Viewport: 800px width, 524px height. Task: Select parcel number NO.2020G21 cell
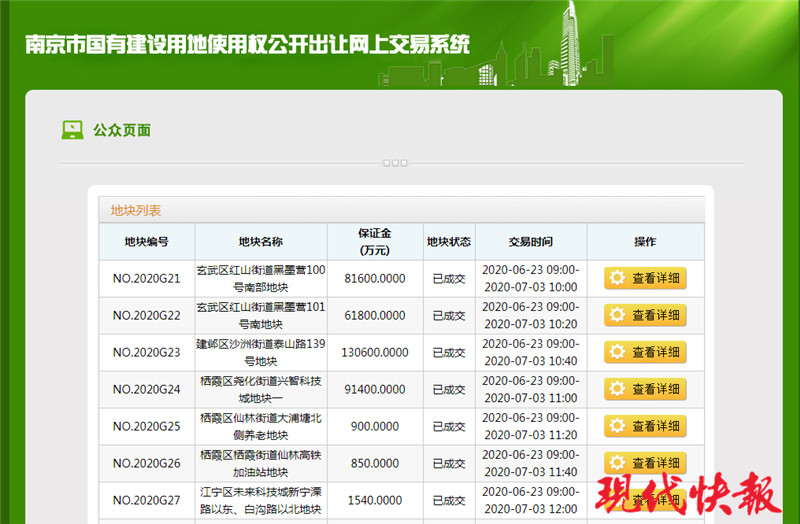146,278
